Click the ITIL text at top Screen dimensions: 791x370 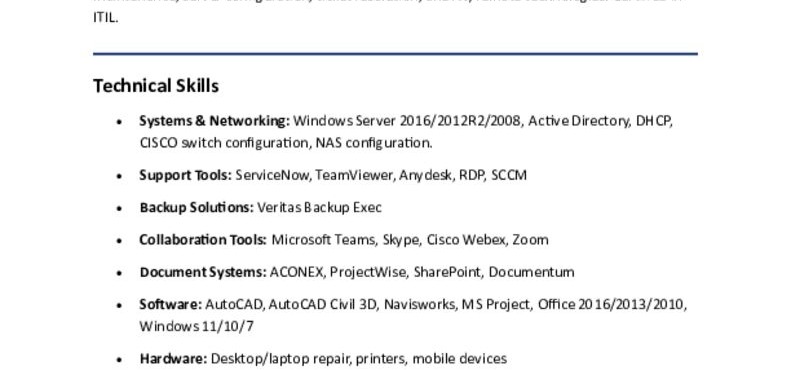(x=105, y=18)
